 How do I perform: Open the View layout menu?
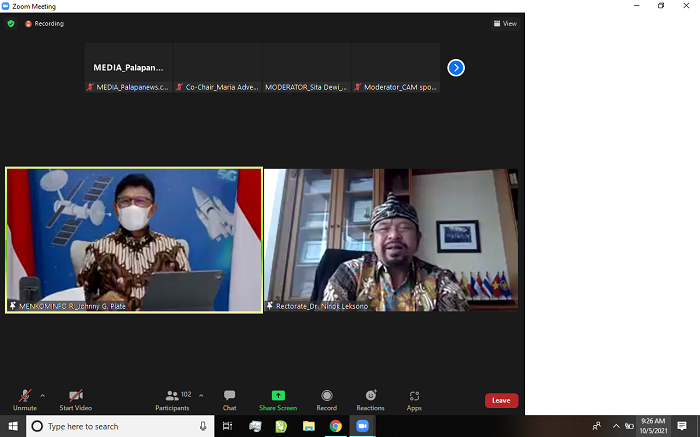coord(505,23)
